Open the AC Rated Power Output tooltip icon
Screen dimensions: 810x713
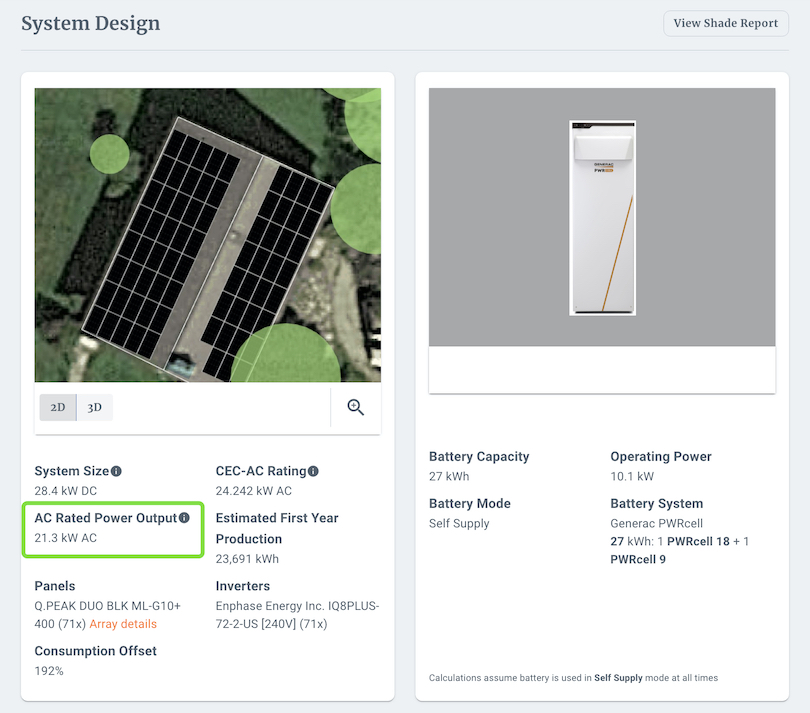(x=183, y=517)
